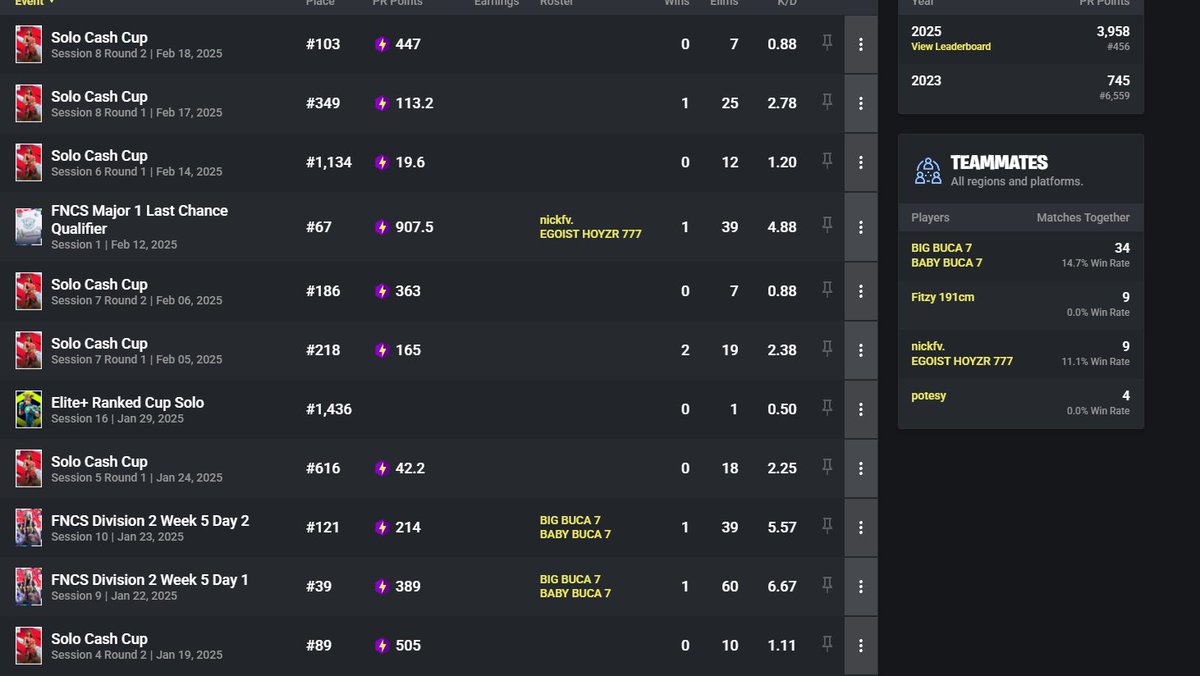Open potesy teammate profile
Screen dimensions: 1200x676
coord(928,396)
